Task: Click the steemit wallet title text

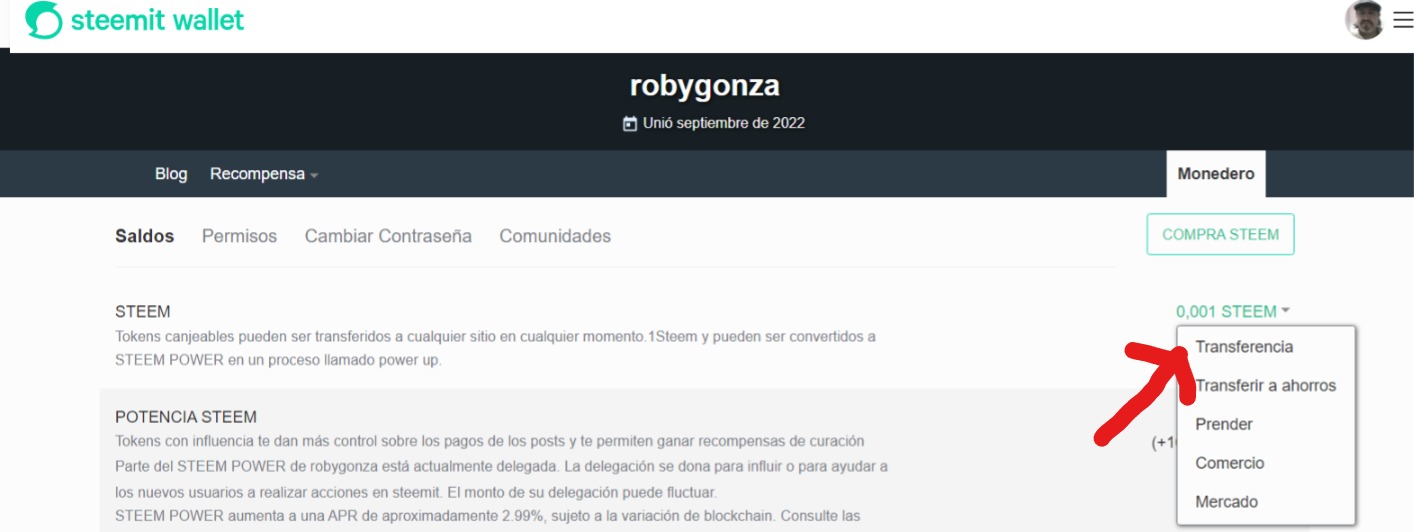Action: pyautogui.click(x=157, y=20)
